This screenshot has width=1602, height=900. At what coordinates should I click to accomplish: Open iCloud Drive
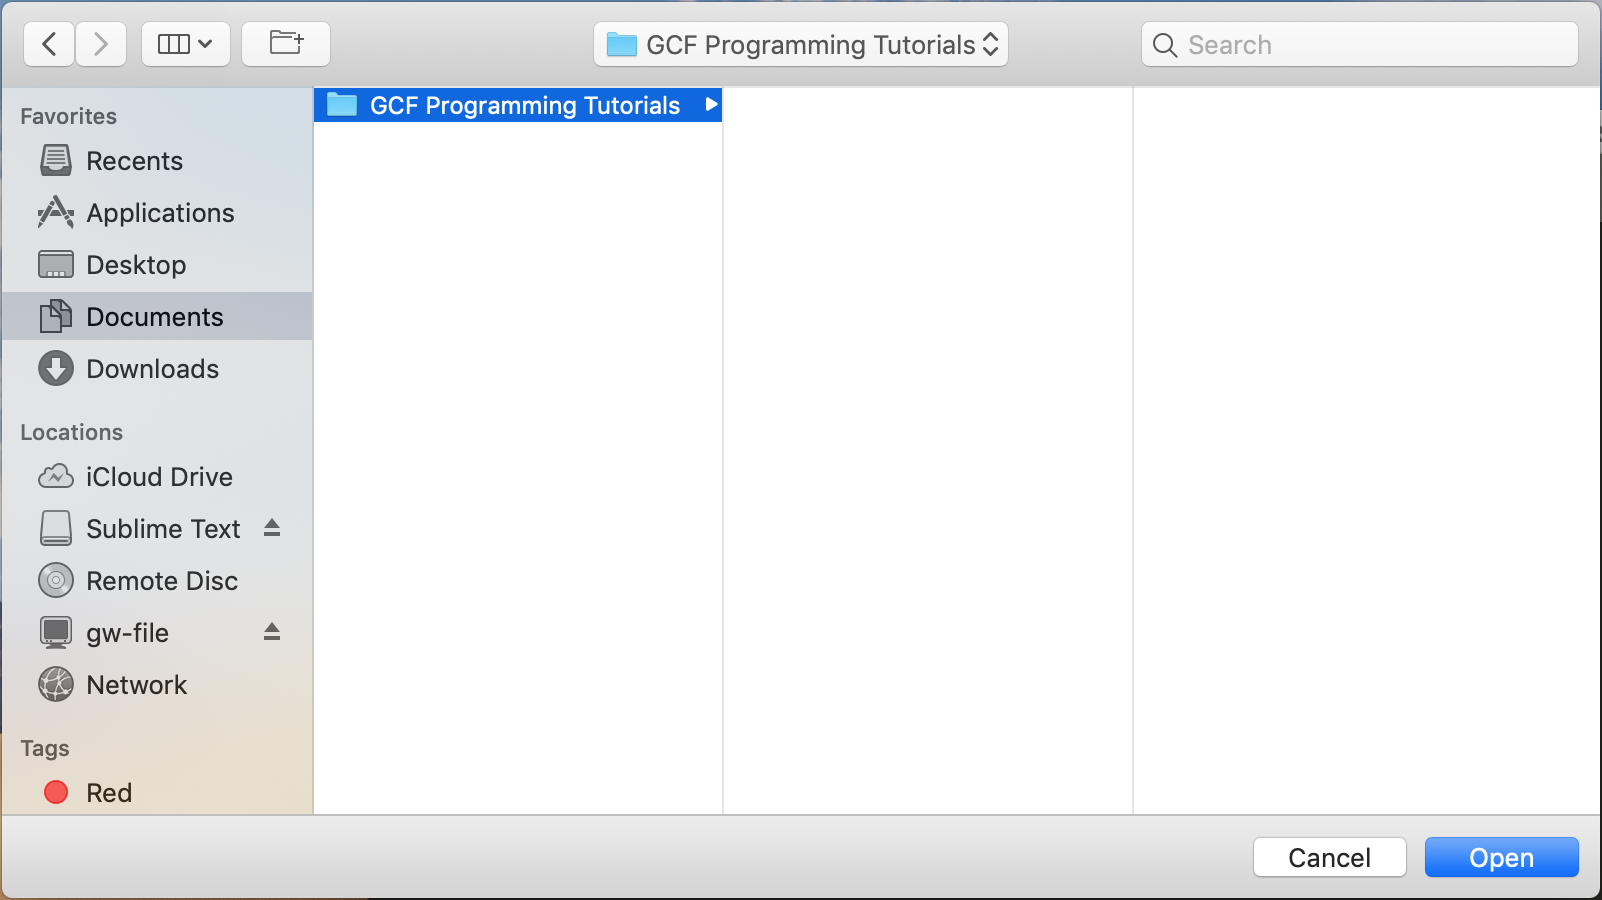(x=158, y=476)
